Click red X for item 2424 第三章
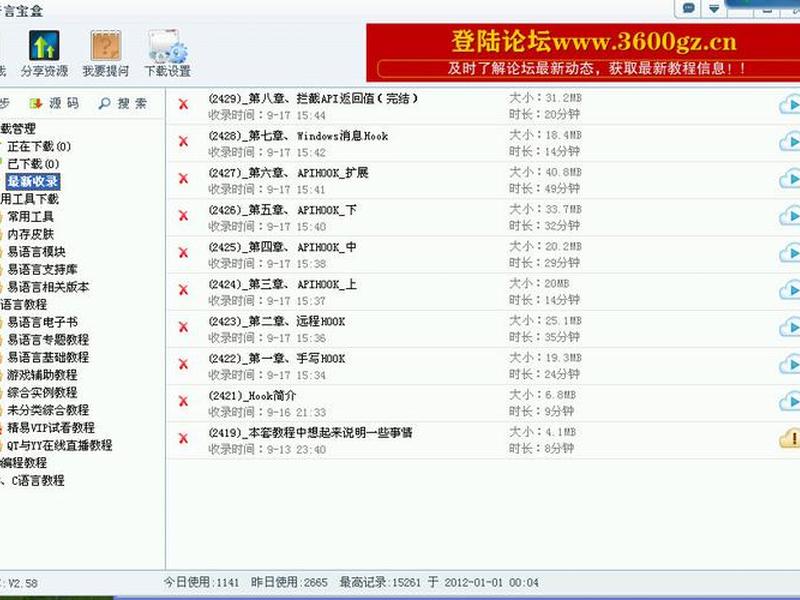The image size is (800, 600). click(183, 290)
